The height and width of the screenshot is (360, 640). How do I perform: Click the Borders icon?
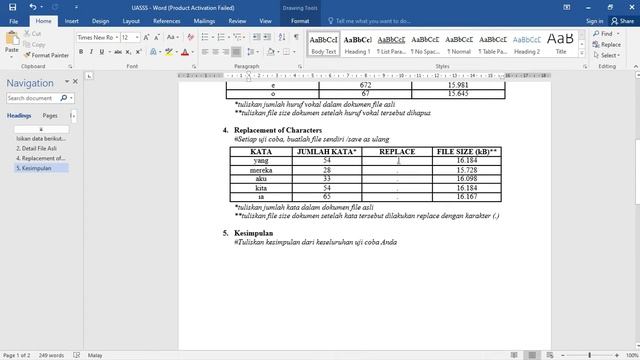[x=287, y=52]
